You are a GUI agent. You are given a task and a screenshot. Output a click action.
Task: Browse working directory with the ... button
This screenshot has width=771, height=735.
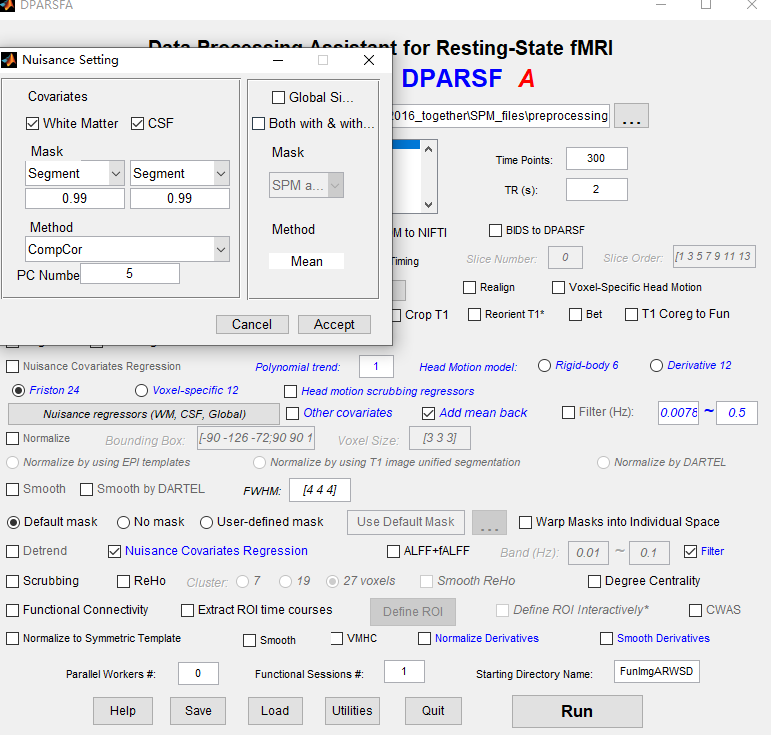[631, 116]
